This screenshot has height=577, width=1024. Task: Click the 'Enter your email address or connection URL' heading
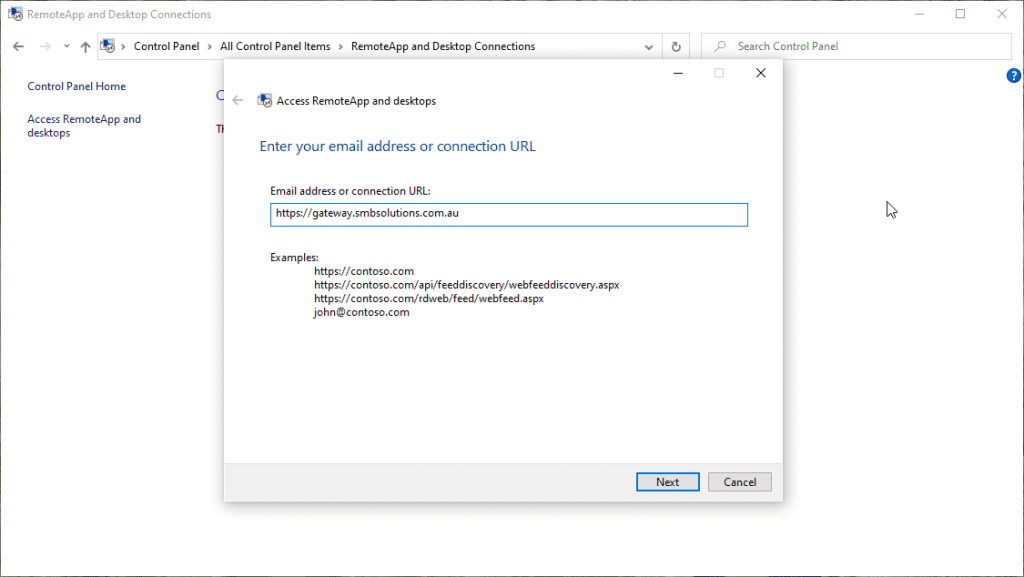397,146
